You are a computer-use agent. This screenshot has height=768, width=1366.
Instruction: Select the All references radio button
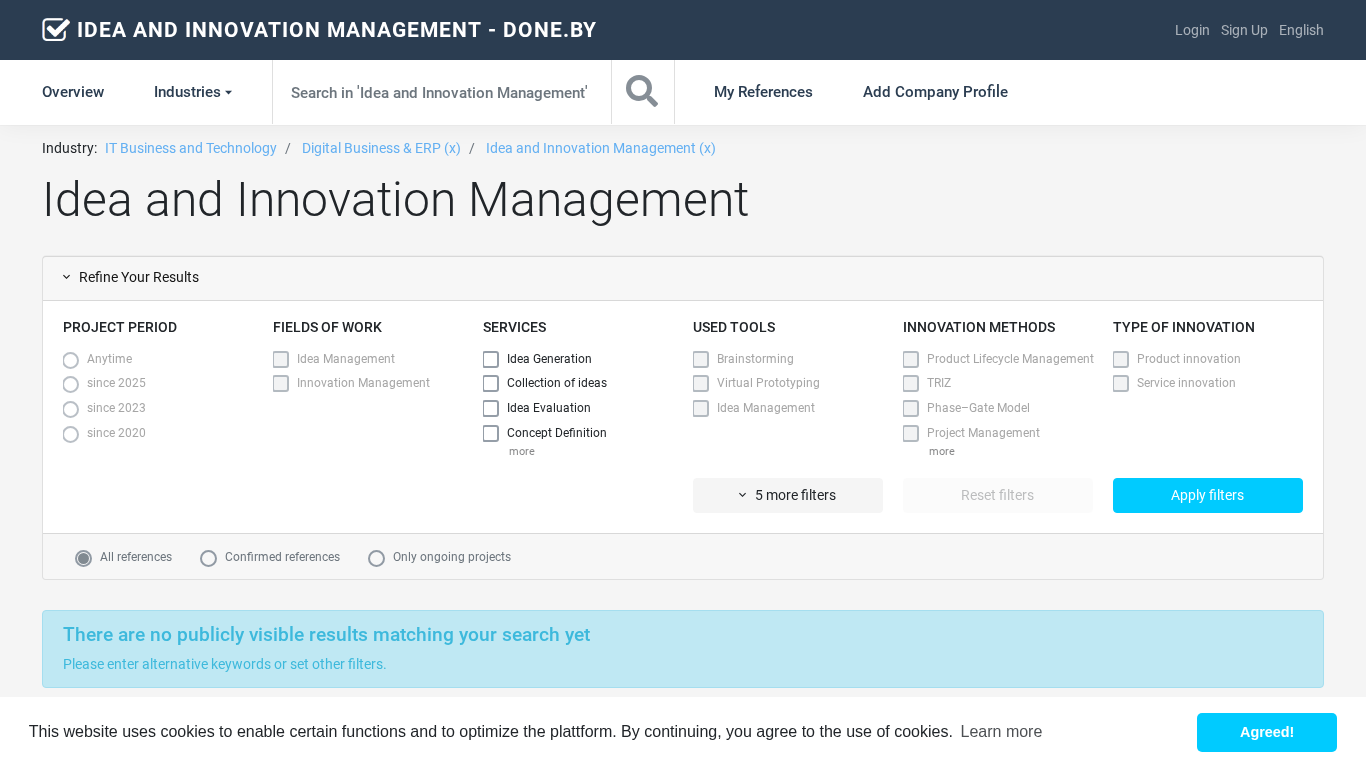[x=84, y=558]
